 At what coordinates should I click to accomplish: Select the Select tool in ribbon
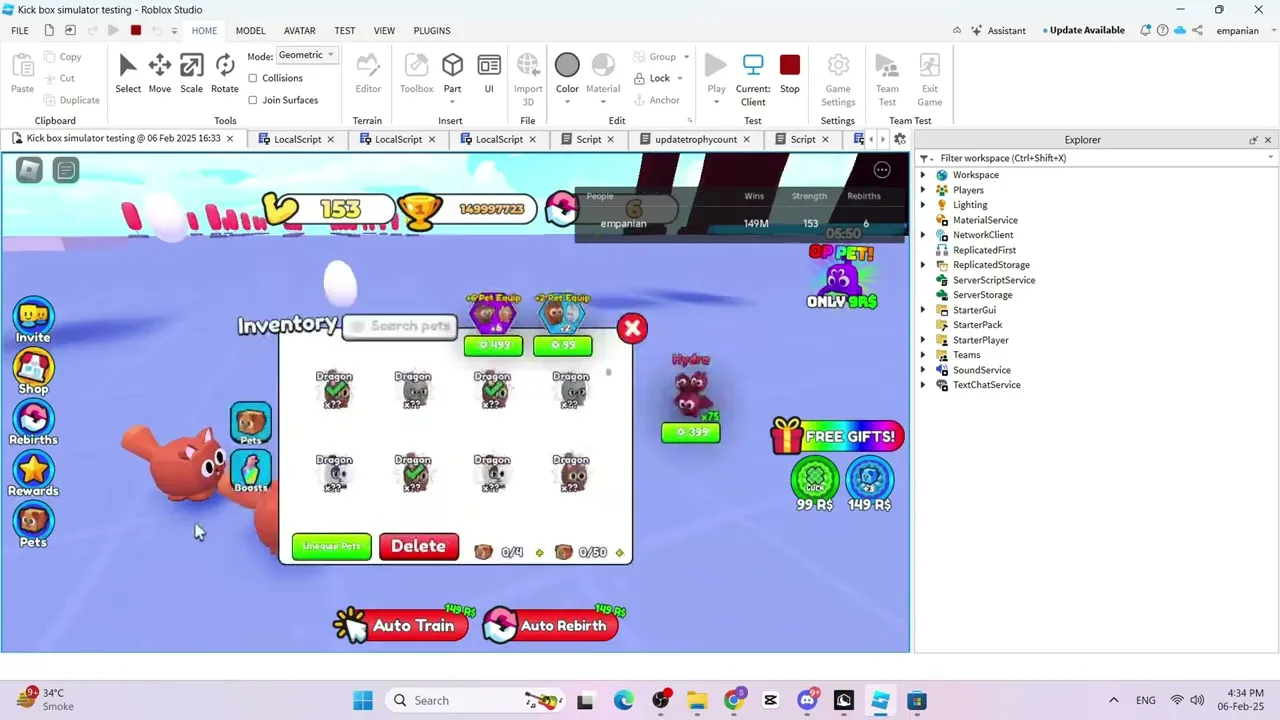click(x=128, y=74)
